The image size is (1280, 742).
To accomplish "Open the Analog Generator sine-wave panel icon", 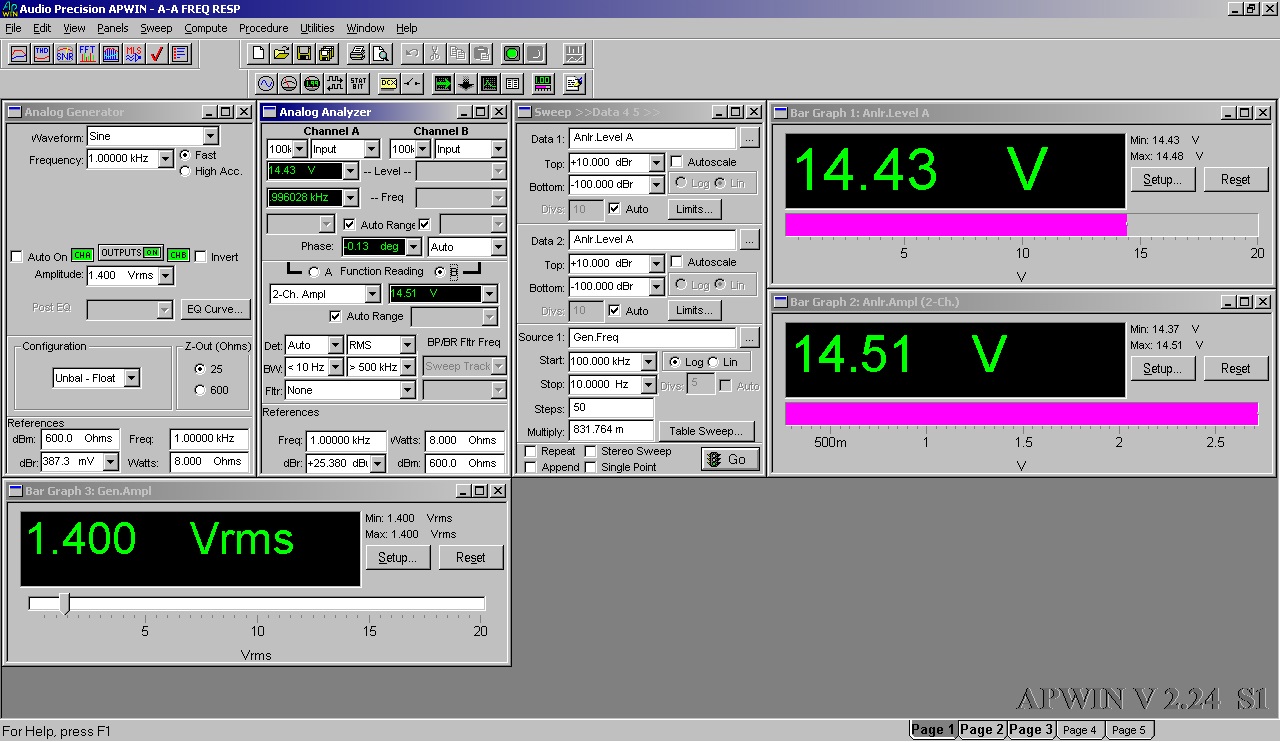I will click(x=266, y=84).
